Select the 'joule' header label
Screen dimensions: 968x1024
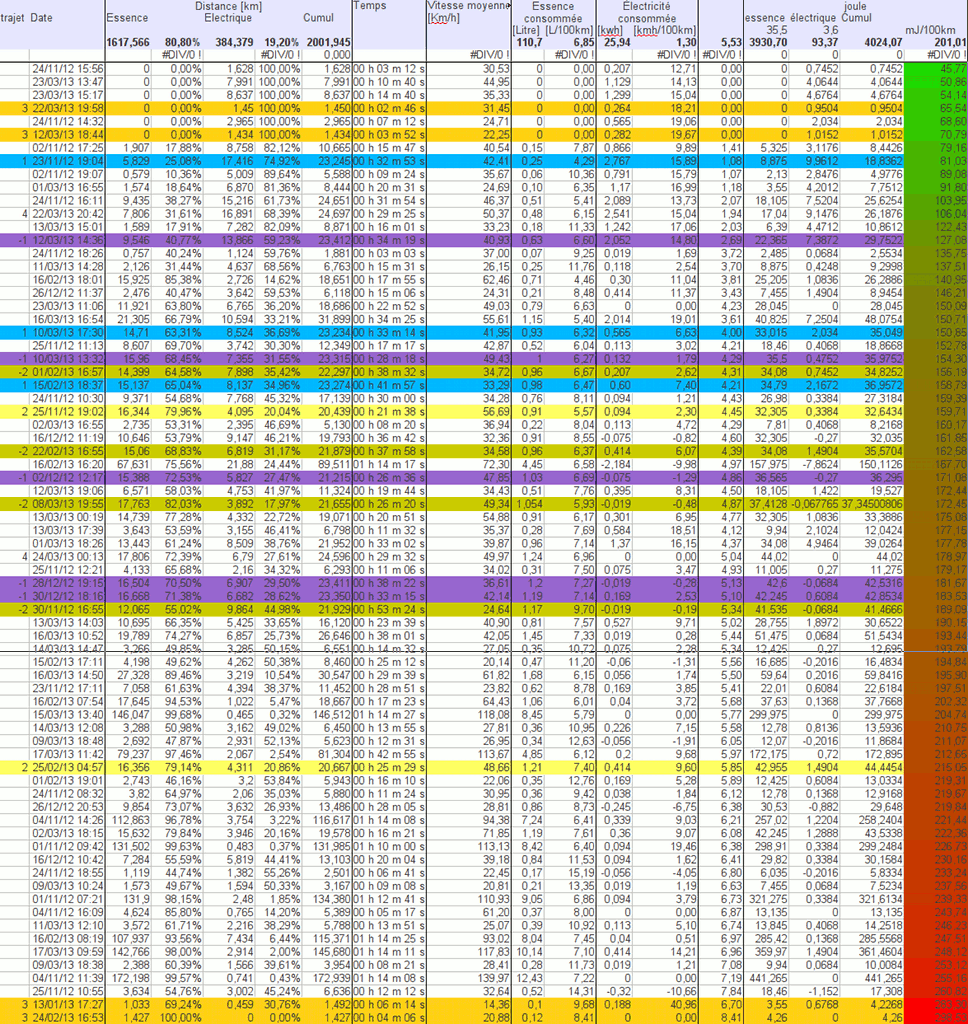click(855, 6)
